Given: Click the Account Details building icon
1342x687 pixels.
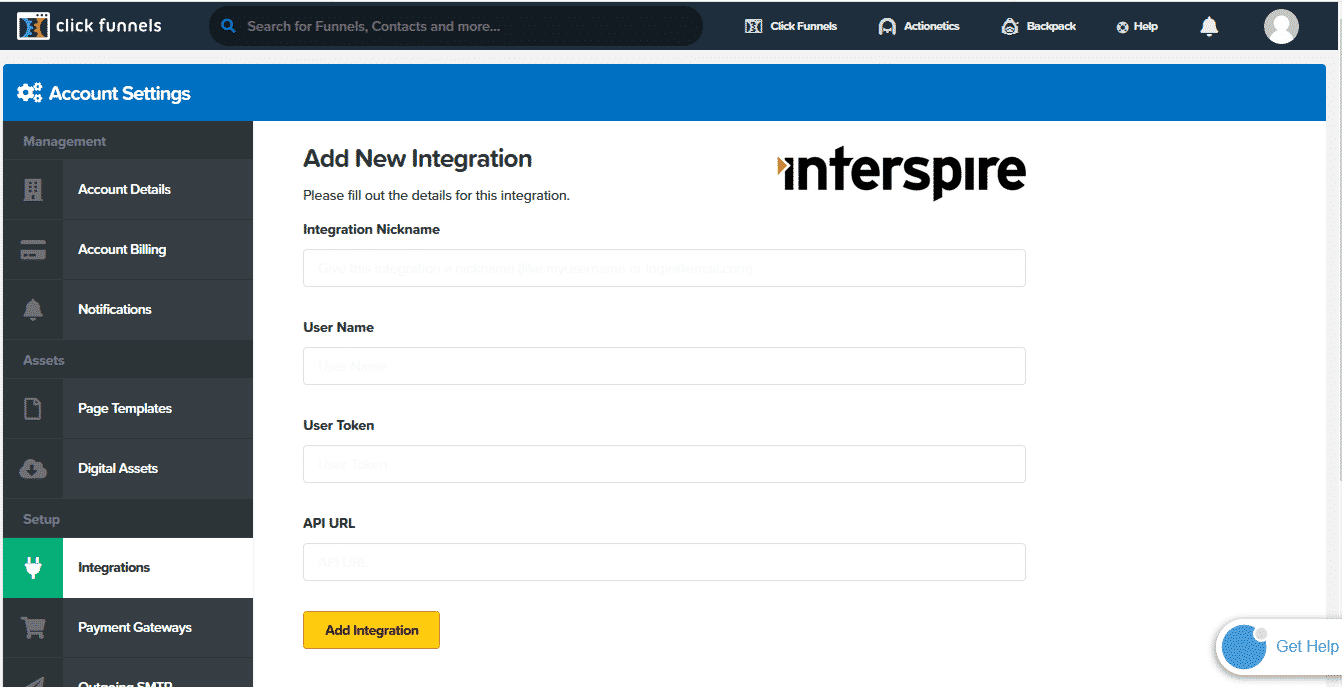Looking at the screenshot, I should coord(33,189).
